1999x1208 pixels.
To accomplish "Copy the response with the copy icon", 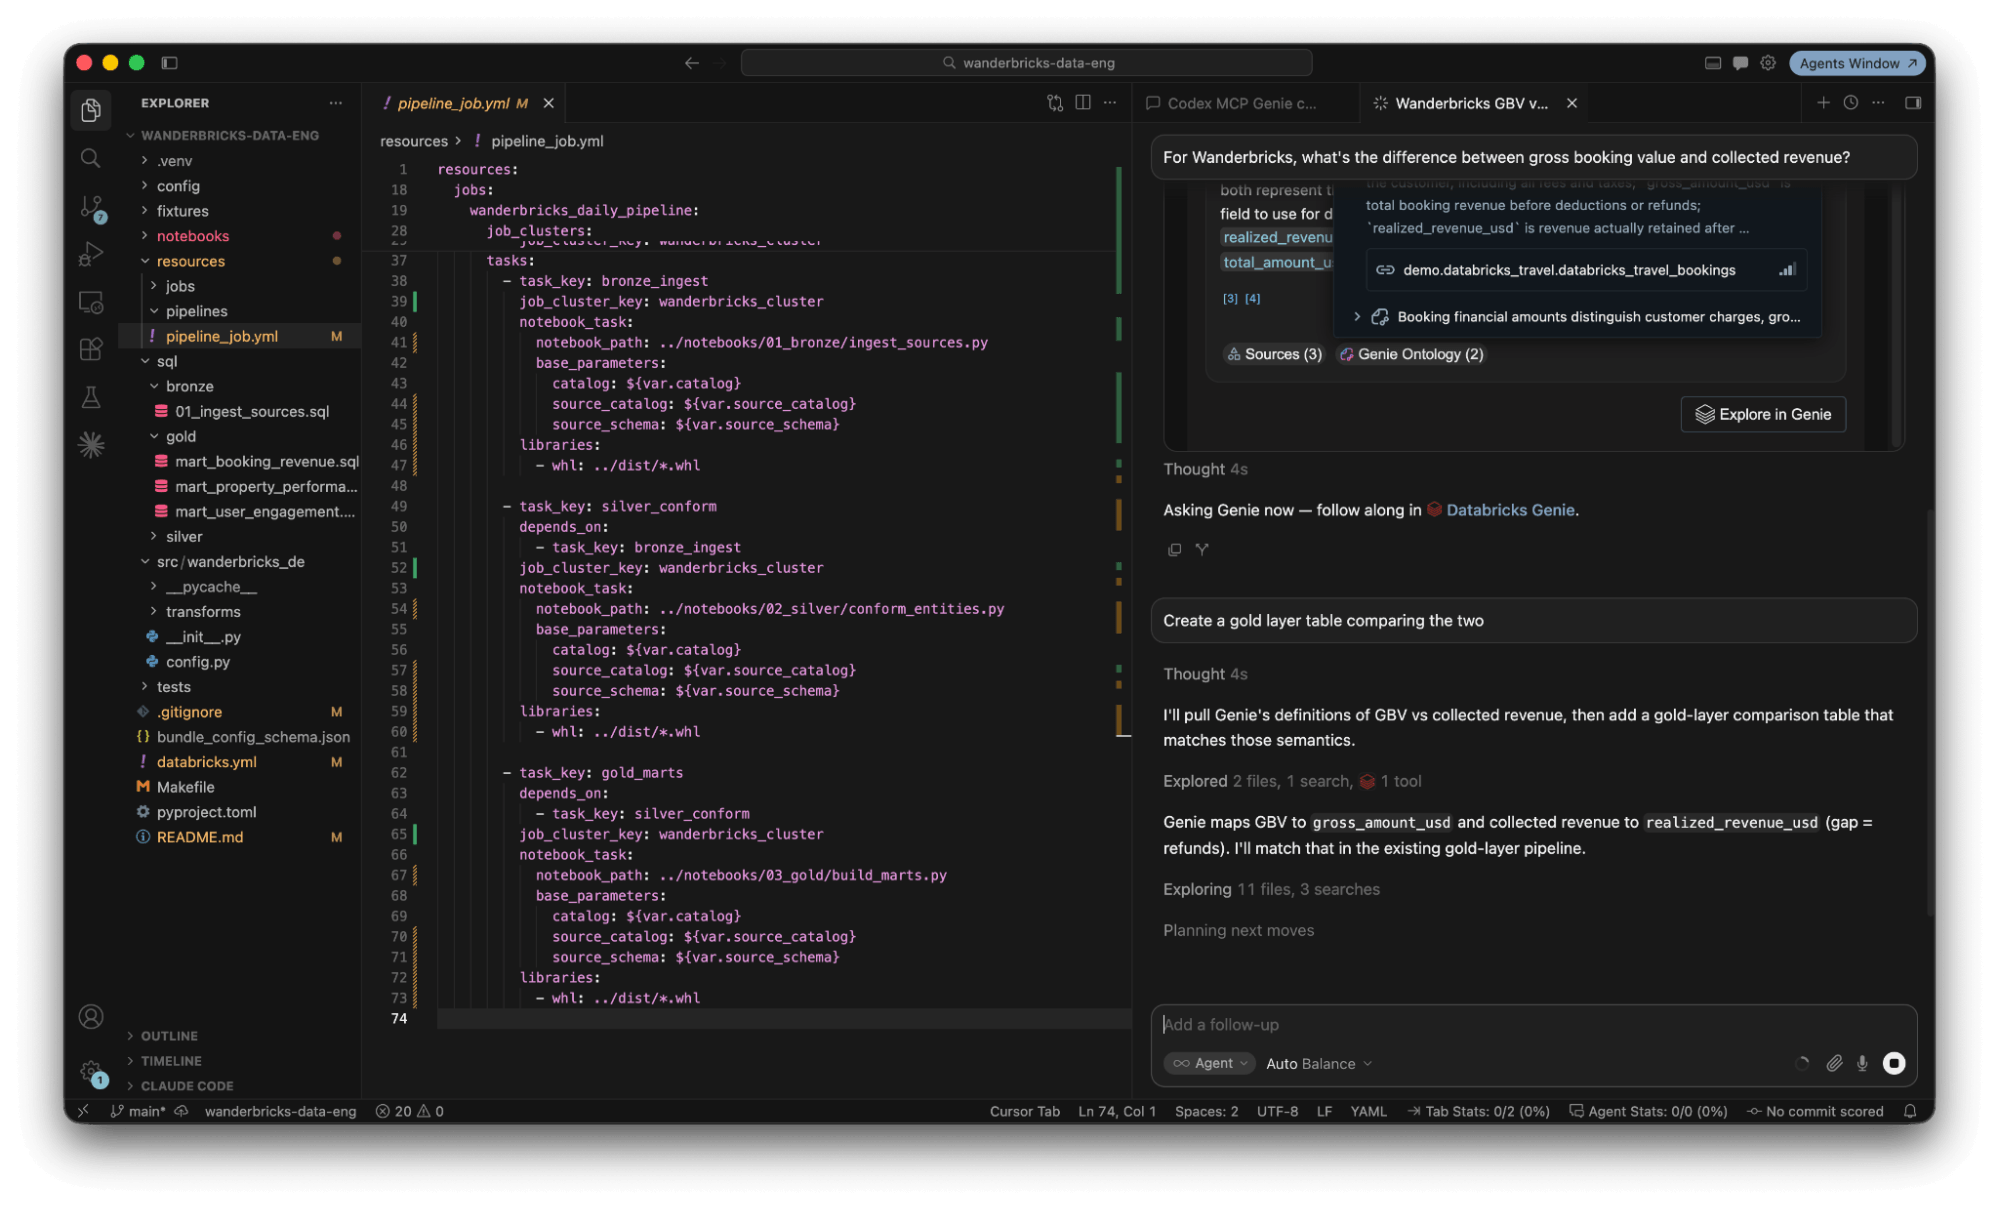I will point(1174,549).
